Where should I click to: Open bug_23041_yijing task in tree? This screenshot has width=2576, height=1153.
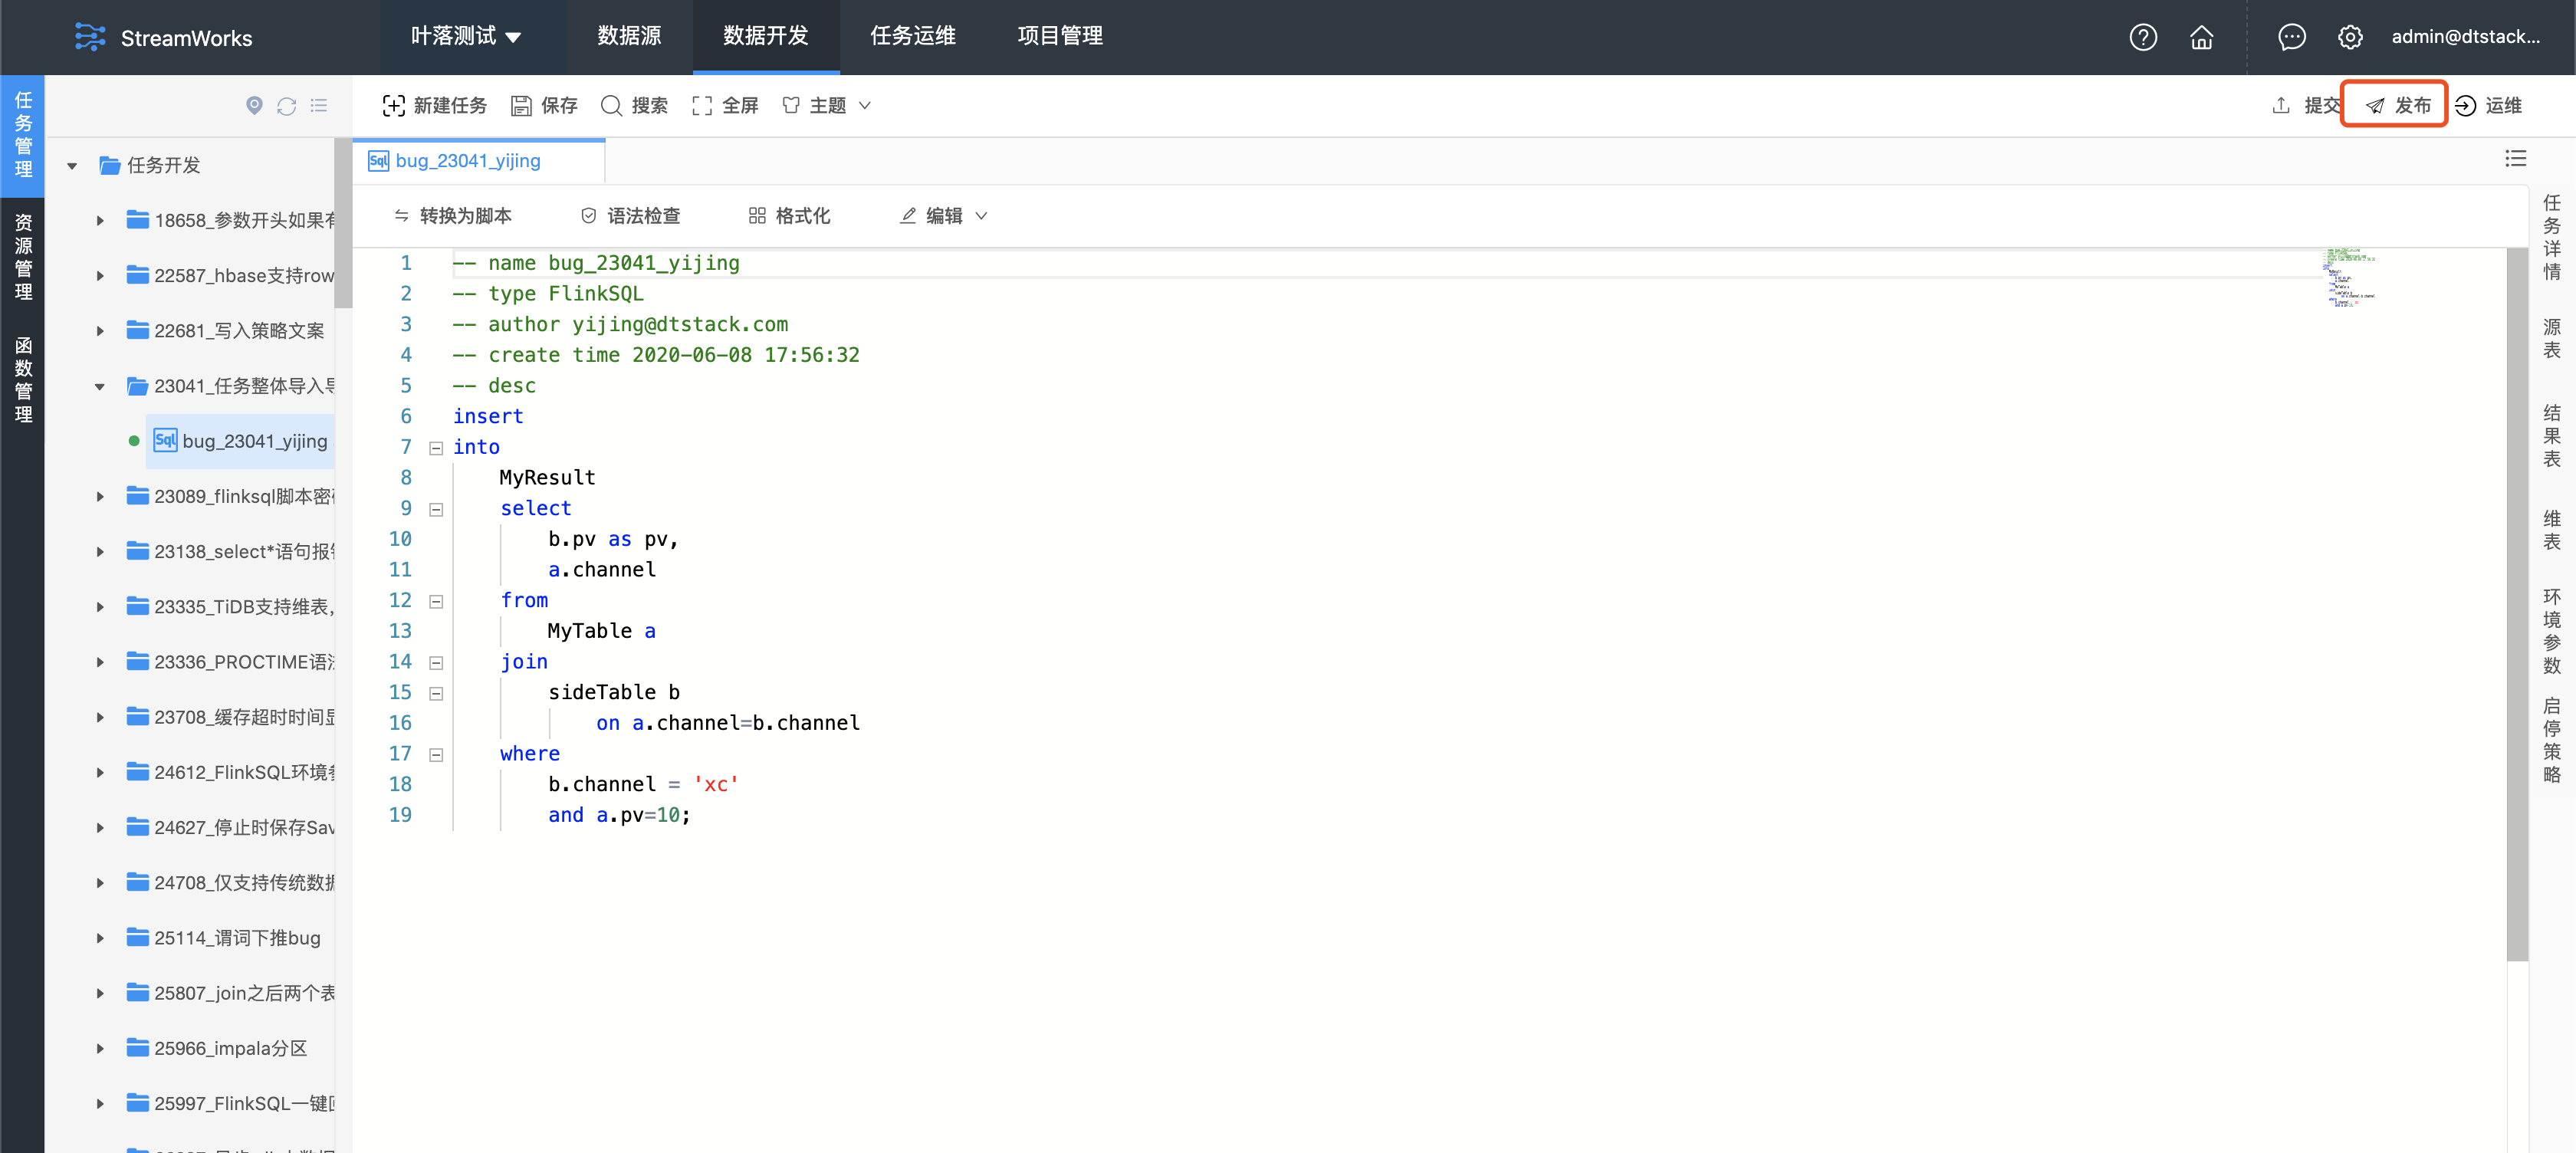click(x=240, y=441)
